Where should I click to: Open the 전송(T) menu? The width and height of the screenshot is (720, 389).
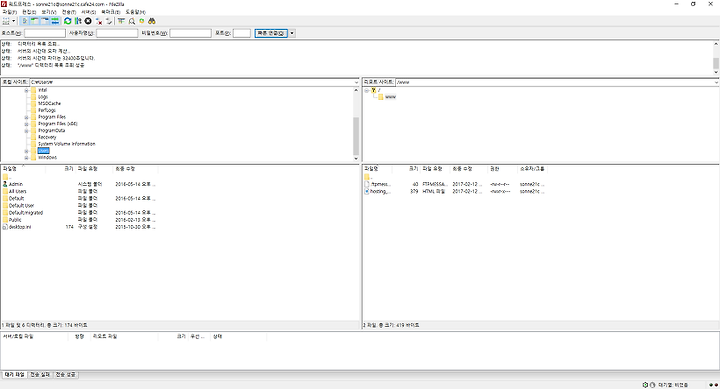point(69,12)
